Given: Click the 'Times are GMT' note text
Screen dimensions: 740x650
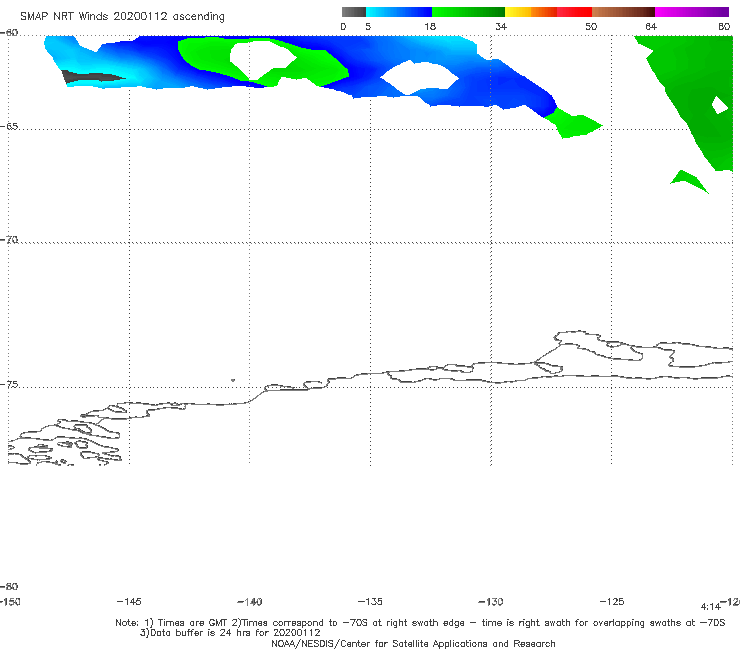Looking at the screenshot, I should (x=193, y=623).
